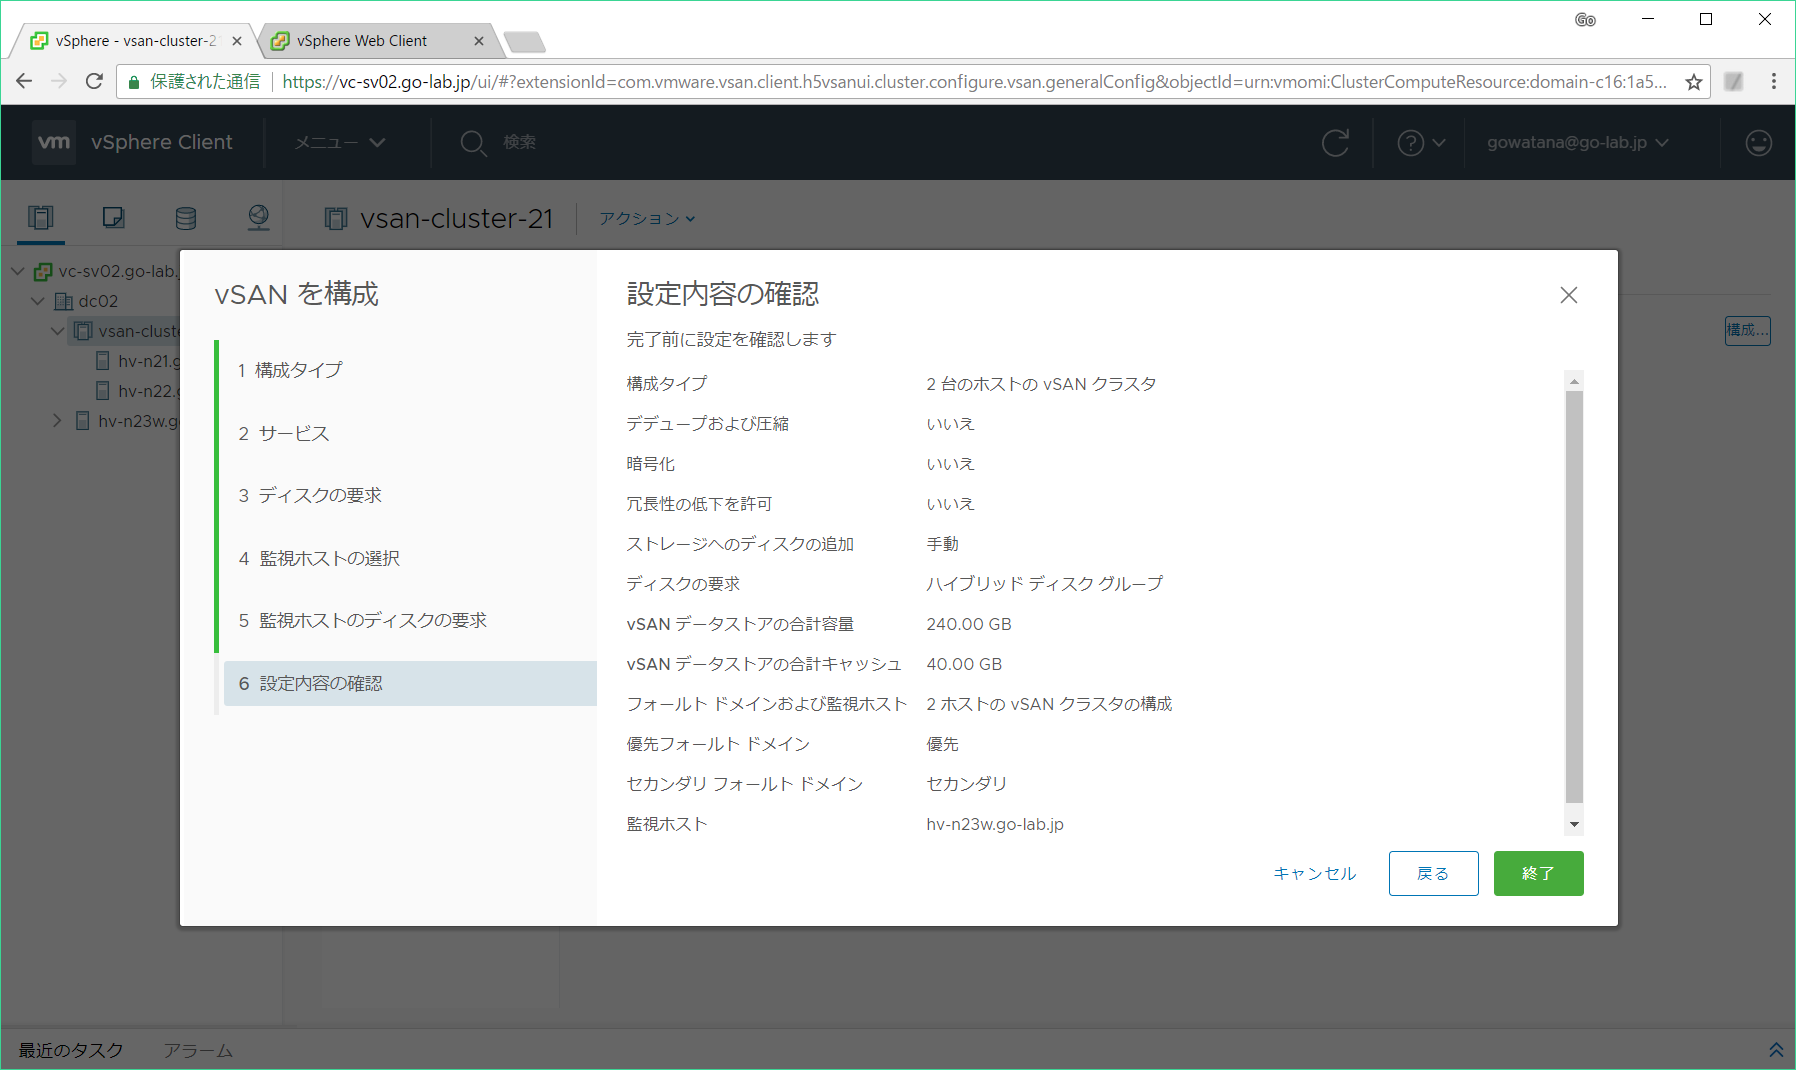1796x1070 pixels.
Task: Open the help question mark menu
Action: 1421,143
